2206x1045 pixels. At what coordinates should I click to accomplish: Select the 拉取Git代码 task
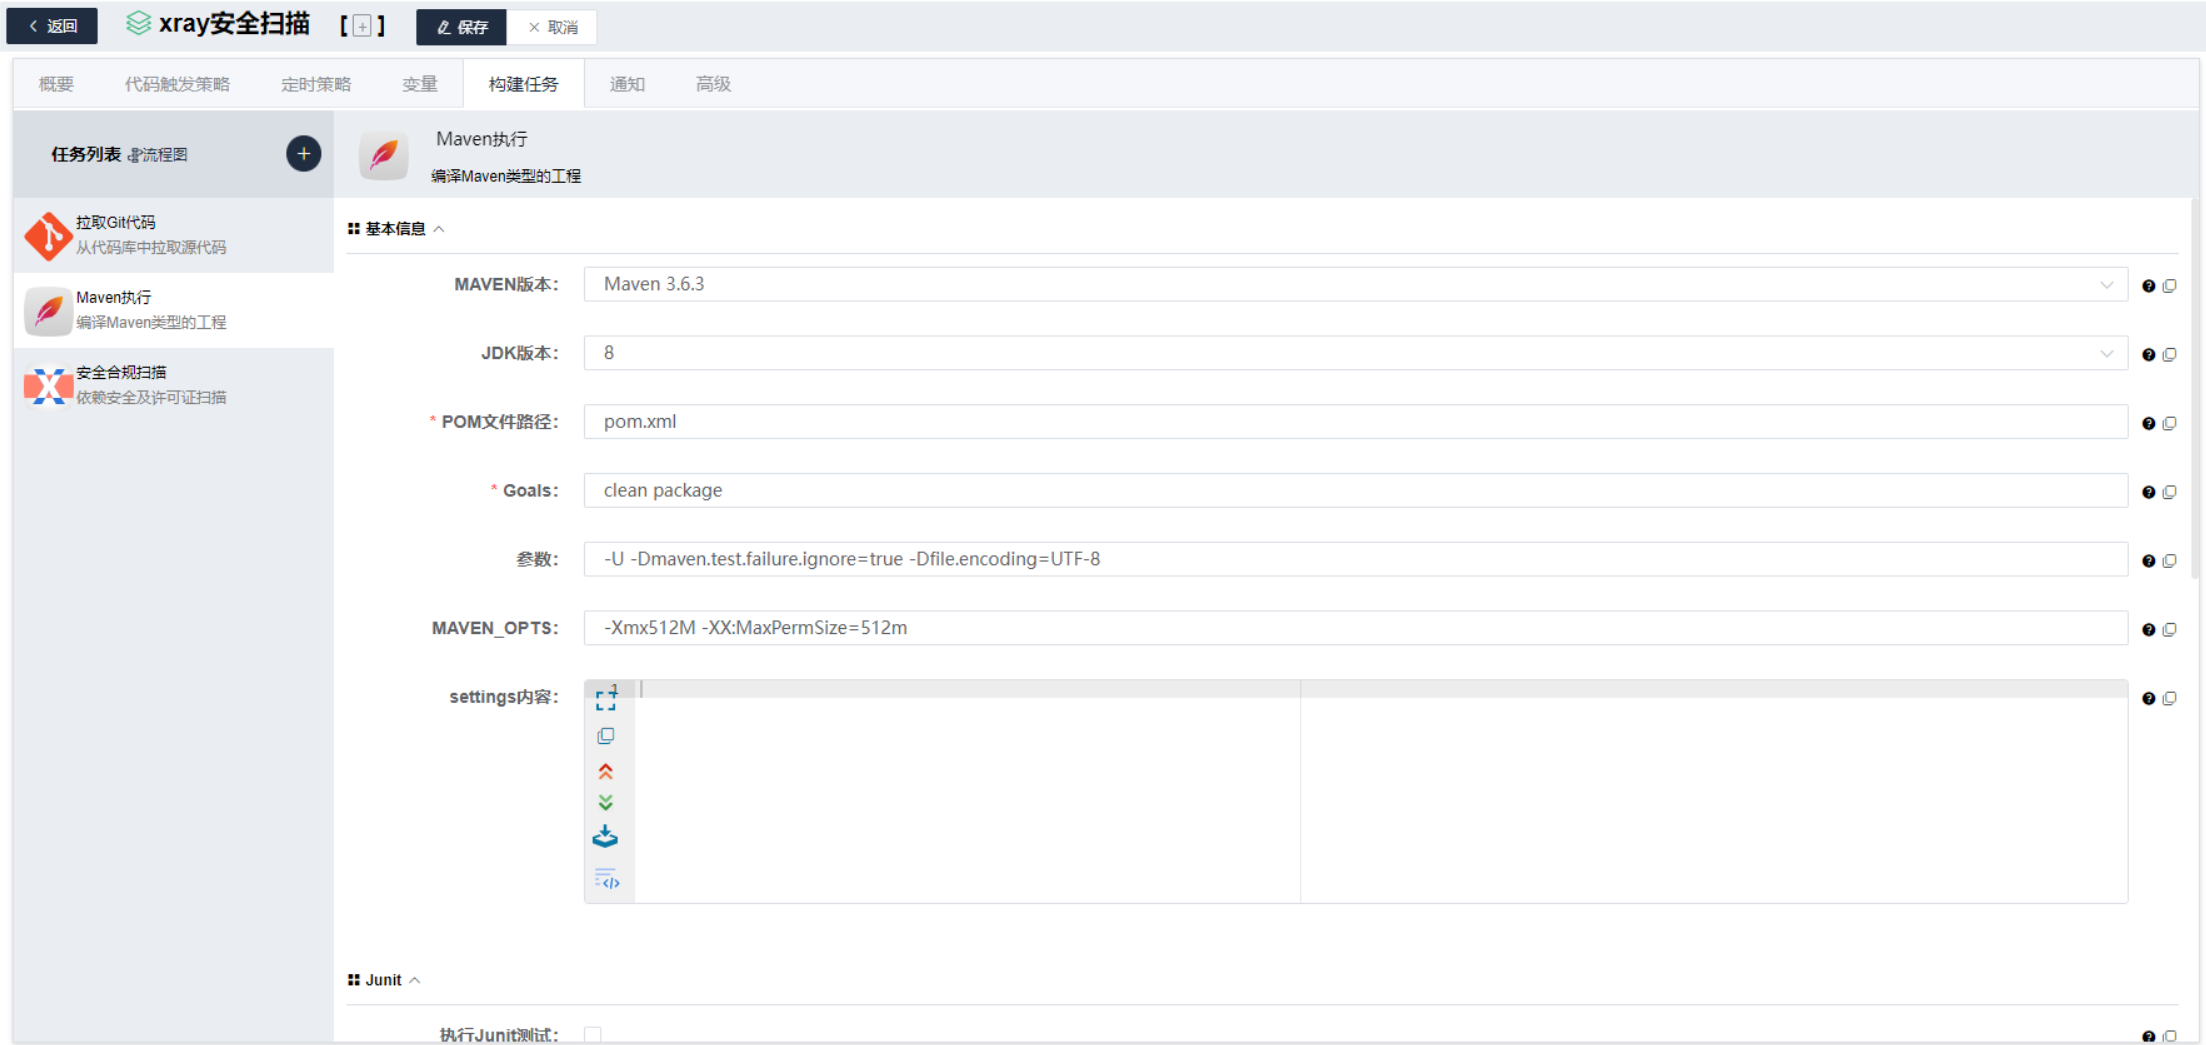click(174, 235)
